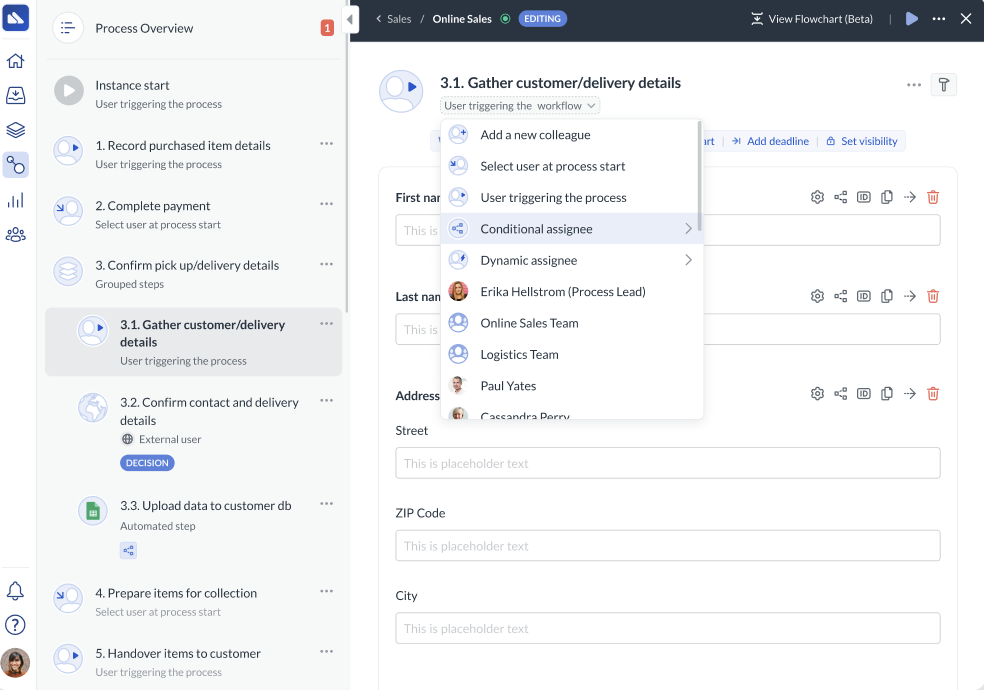Open settings gear for Address field

(x=817, y=393)
